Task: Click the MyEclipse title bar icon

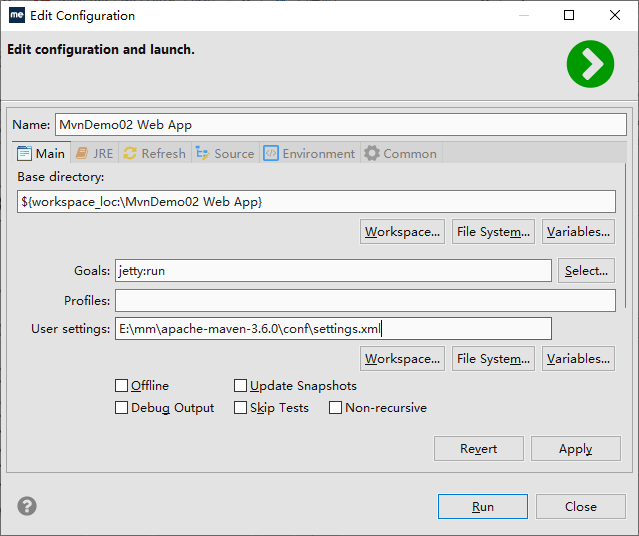Action: [x=17, y=16]
